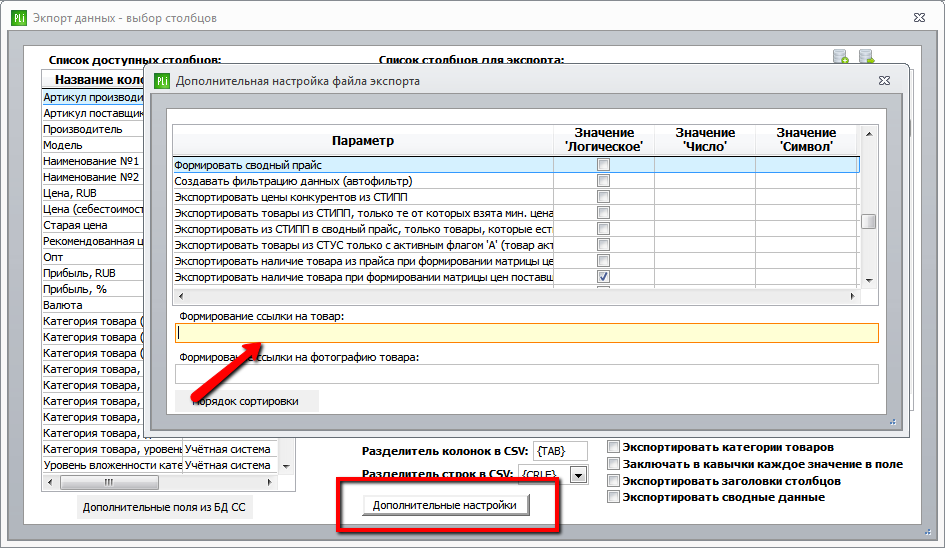Click the resize grip of the additional settings dialog
The image size is (945, 548).
coord(893,422)
